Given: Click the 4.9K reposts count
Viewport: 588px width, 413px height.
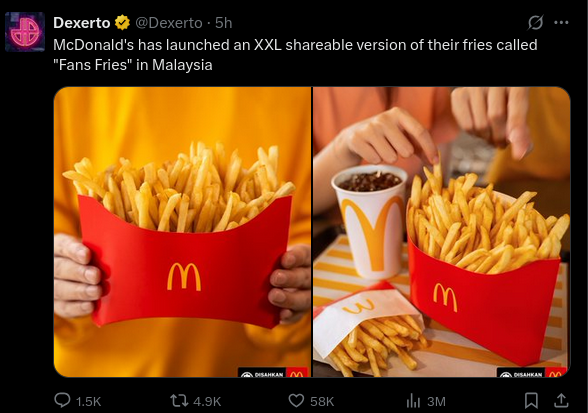Looking at the screenshot, I should tap(207, 402).
